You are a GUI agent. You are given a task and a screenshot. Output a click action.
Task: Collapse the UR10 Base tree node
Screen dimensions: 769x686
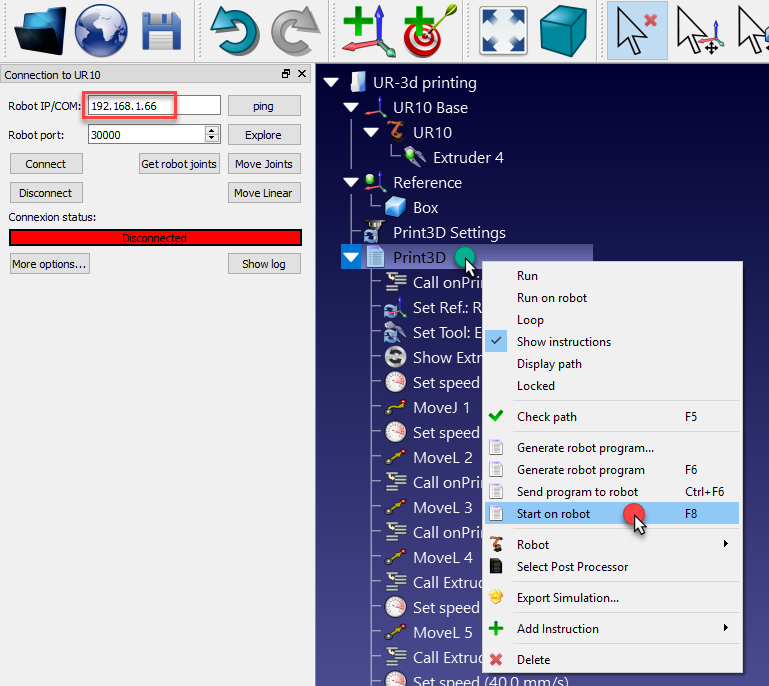click(x=351, y=108)
